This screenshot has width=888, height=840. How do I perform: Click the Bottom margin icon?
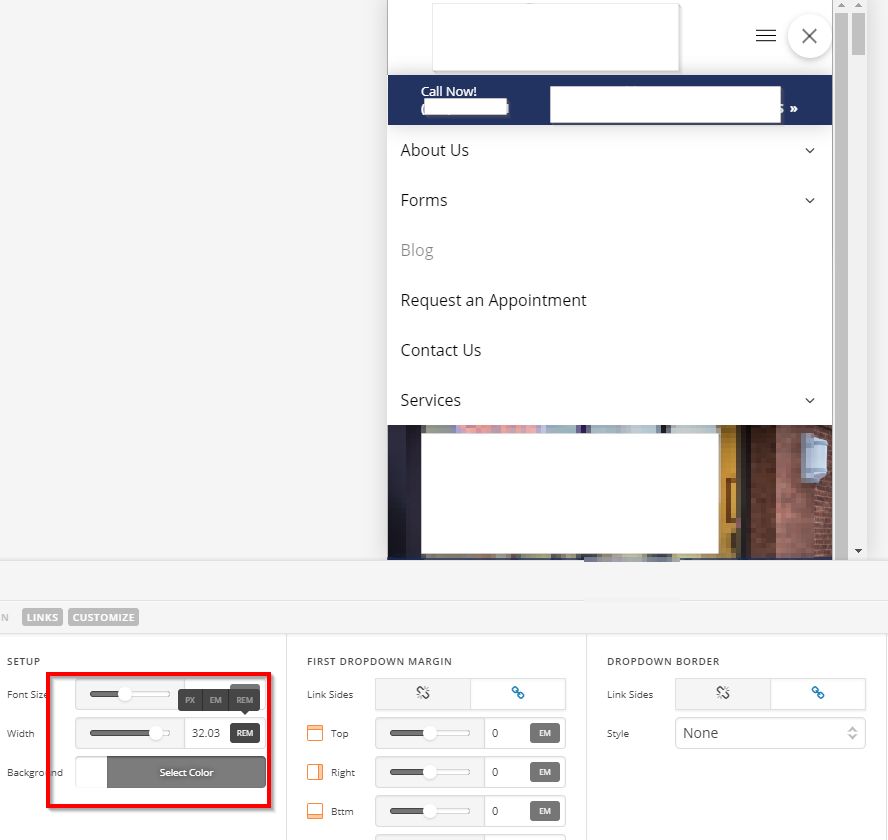tap(315, 811)
